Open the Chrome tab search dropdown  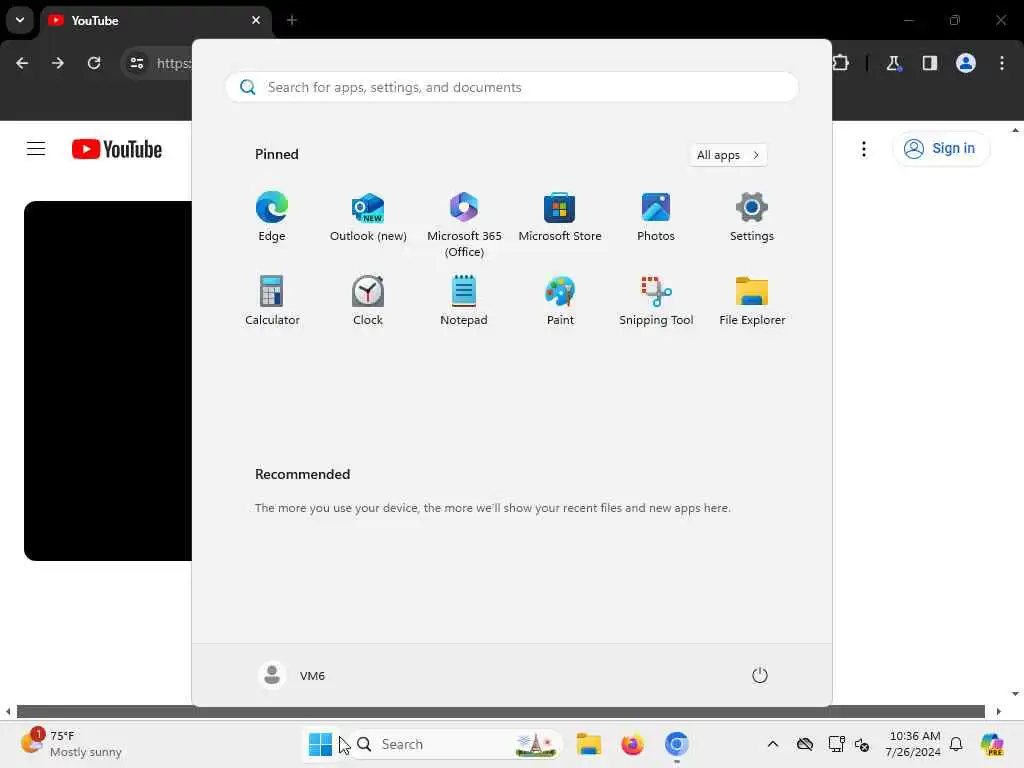20,20
